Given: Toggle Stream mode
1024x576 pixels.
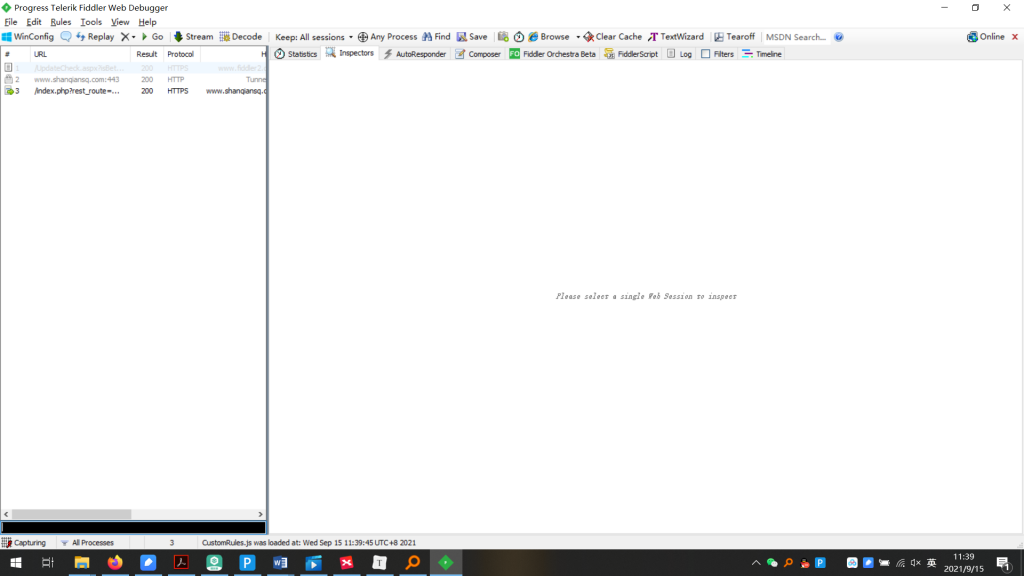Looking at the screenshot, I should (193, 37).
